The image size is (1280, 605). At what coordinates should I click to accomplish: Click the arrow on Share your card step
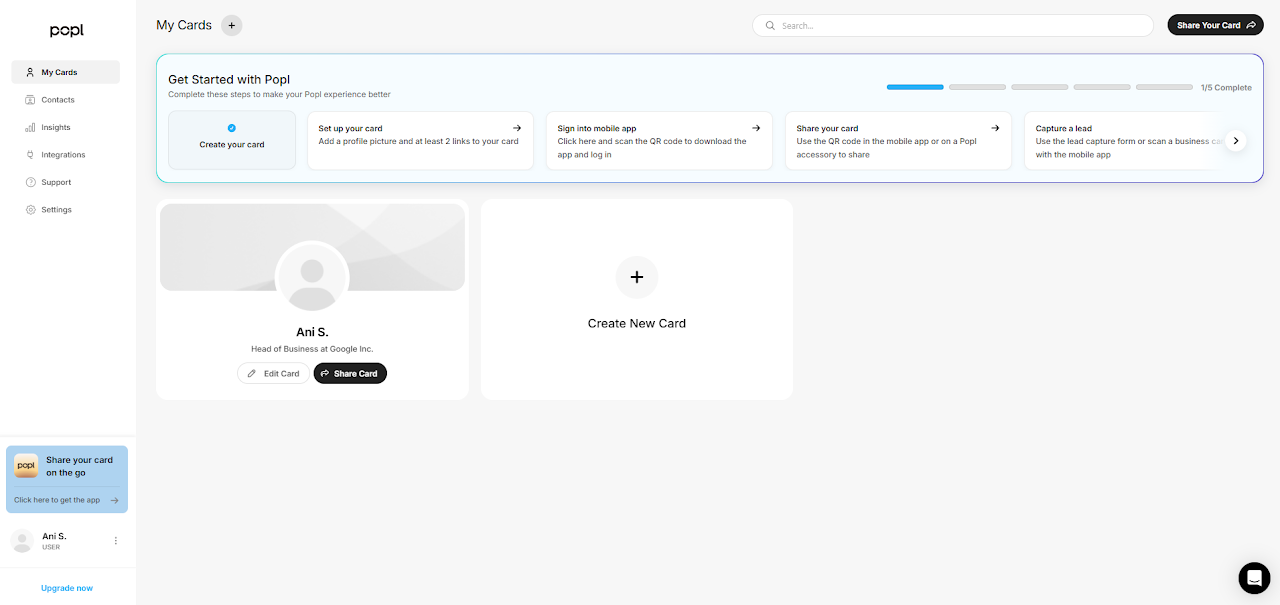(995, 128)
